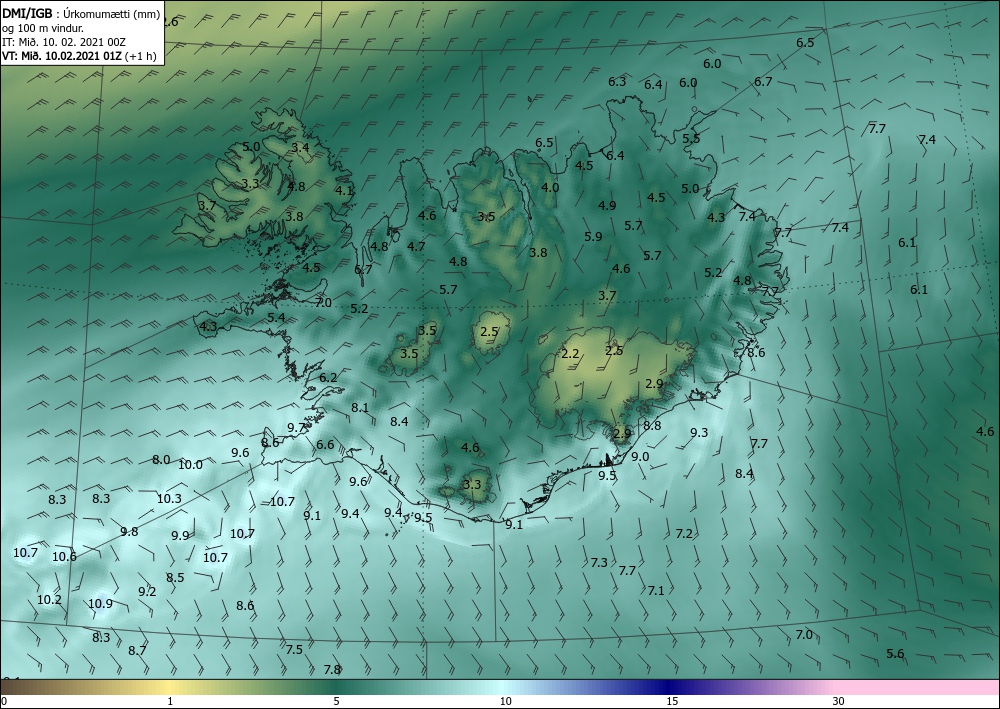Click the 7.2 value south of Iceland

pos(684,533)
